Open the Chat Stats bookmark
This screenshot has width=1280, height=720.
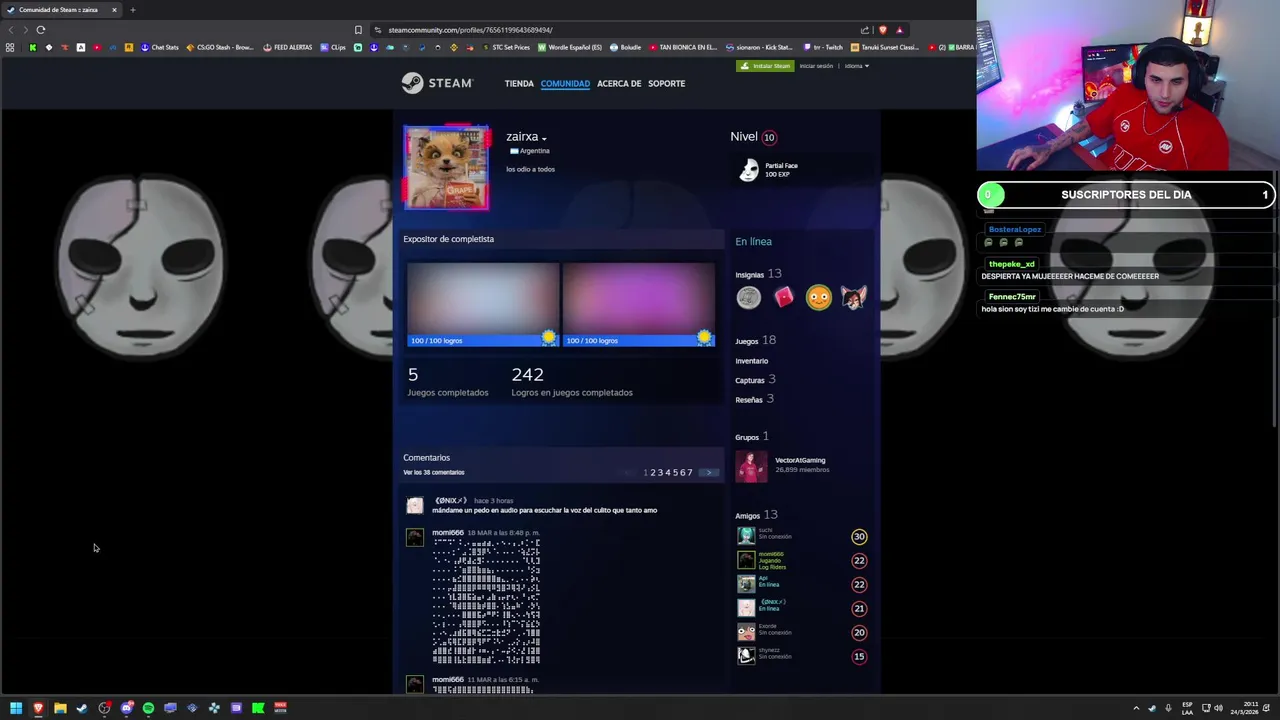159,47
